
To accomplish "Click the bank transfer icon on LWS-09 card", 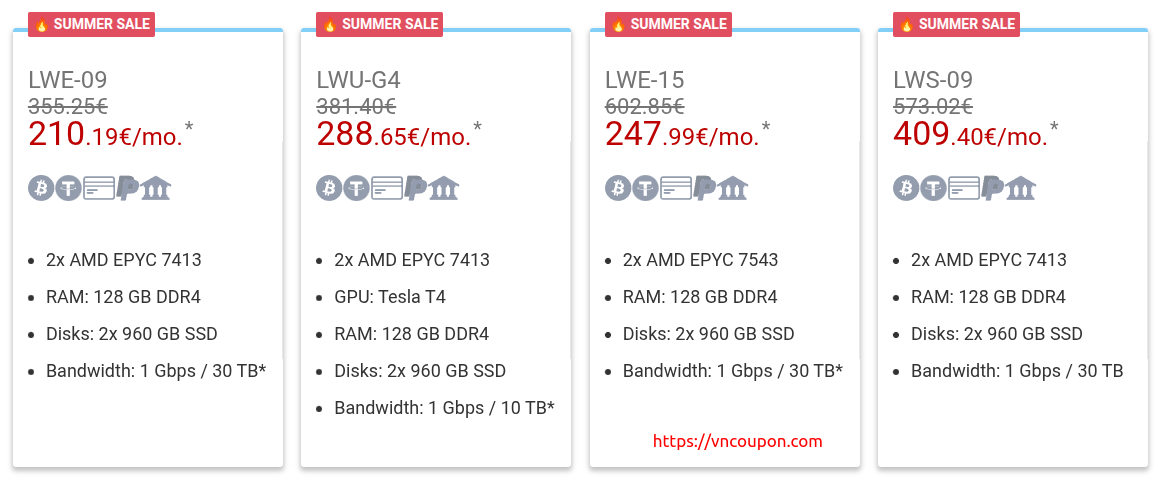I will (x=1021, y=188).
